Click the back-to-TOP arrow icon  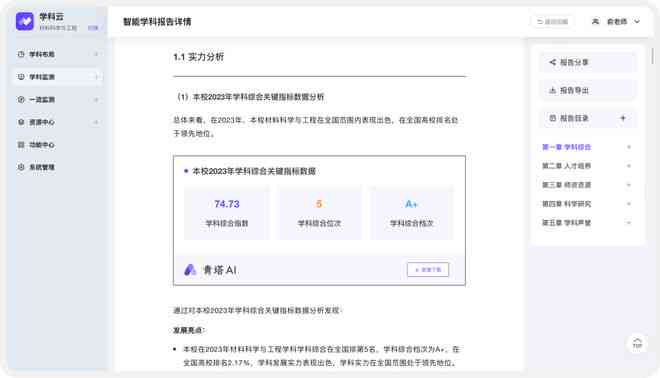pos(637,343)
